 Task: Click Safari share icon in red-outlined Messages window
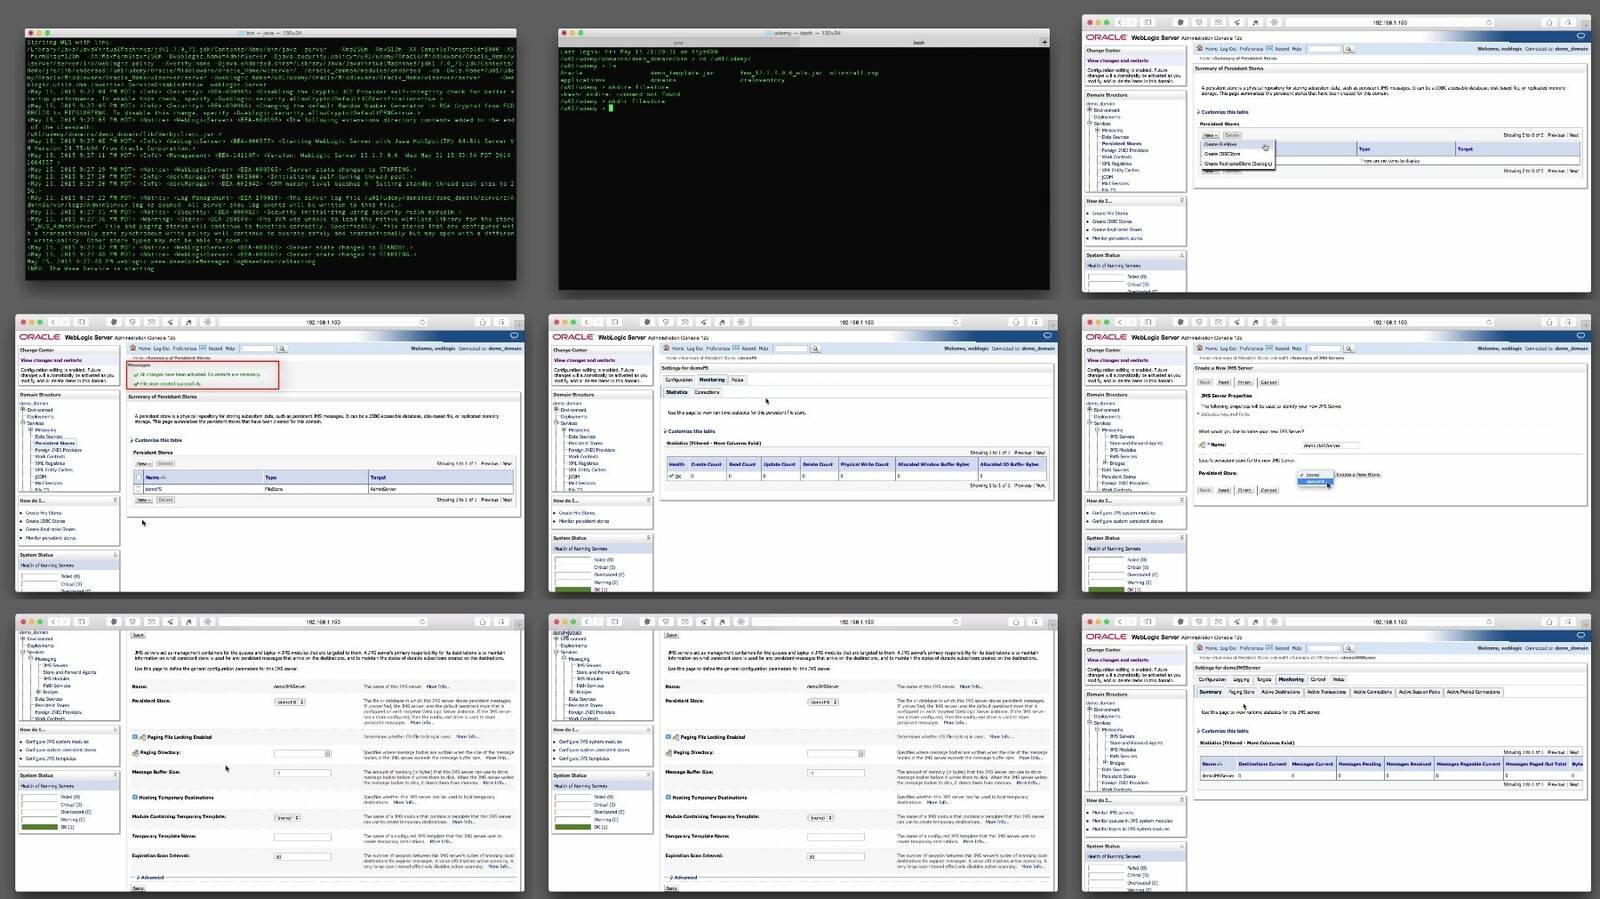[482, 322]
